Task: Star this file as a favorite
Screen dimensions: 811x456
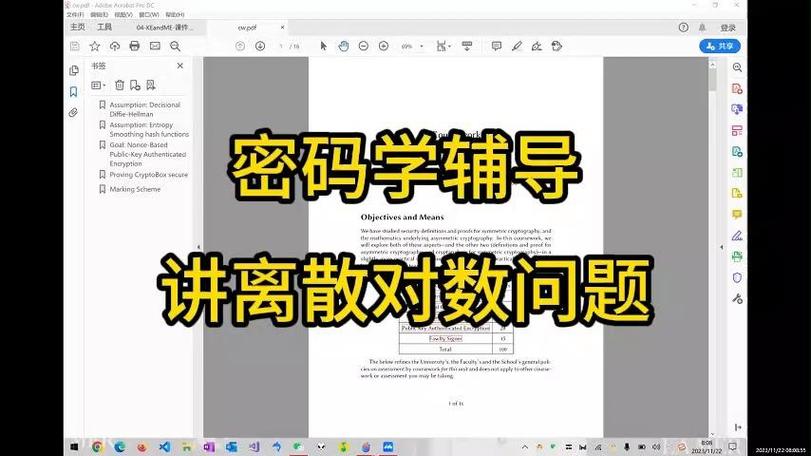Action: tap(95, 46)
